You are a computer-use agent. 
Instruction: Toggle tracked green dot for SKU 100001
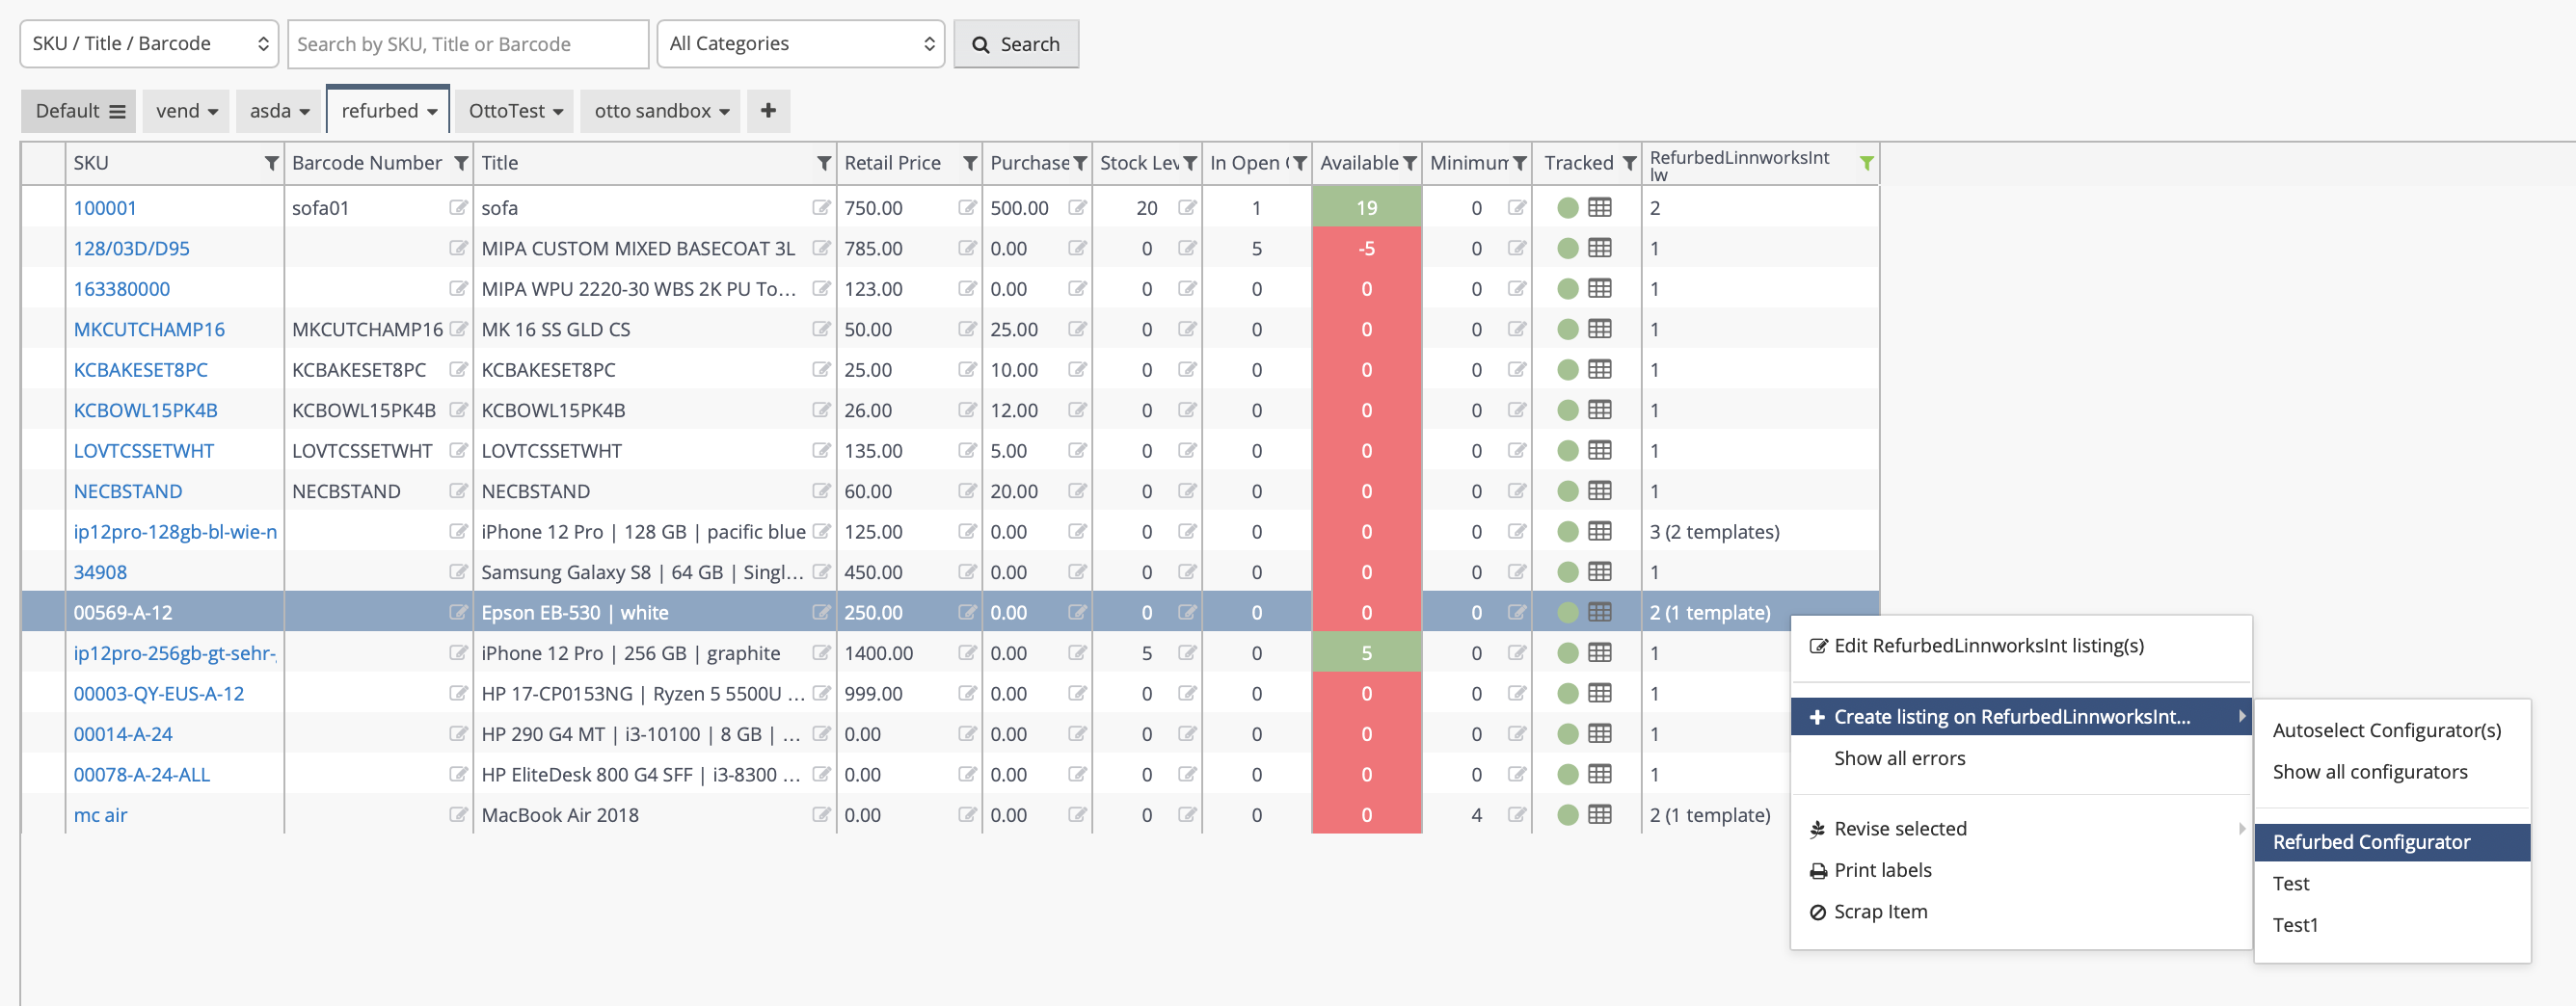pyautogui.click(x=1568, y=208)
